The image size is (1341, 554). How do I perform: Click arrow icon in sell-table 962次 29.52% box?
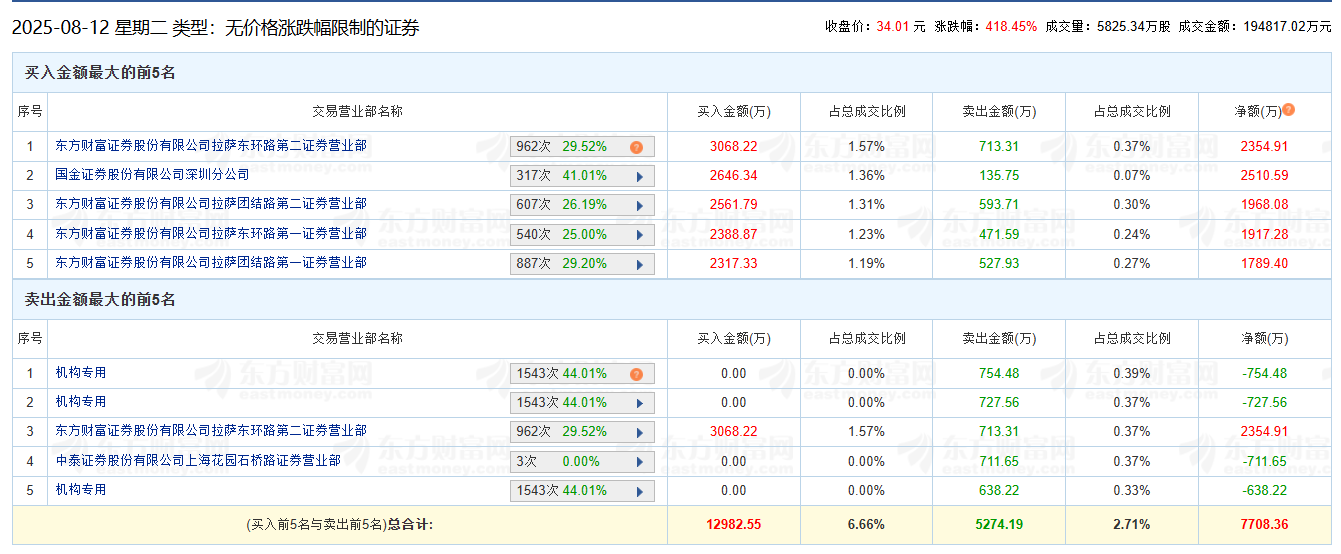(x=640, y=433)
